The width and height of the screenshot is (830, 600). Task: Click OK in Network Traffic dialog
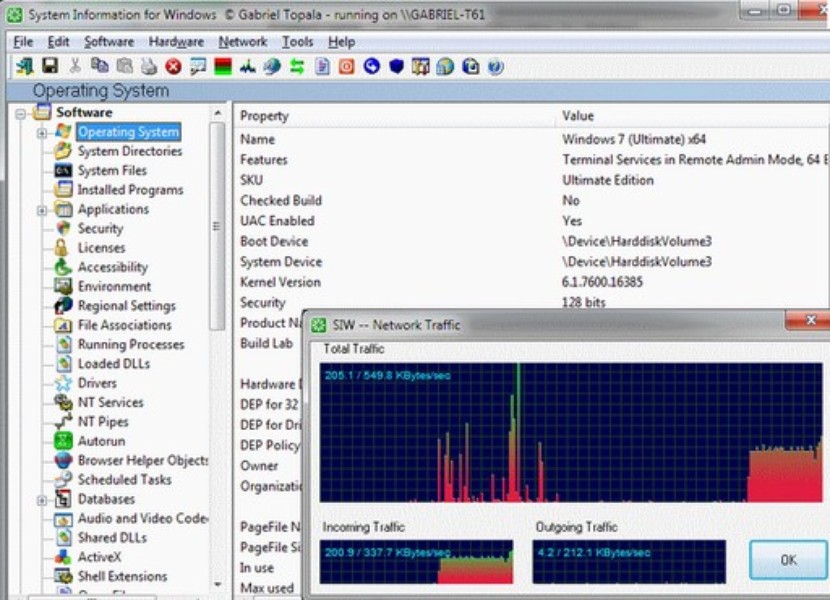coord(789,560)
